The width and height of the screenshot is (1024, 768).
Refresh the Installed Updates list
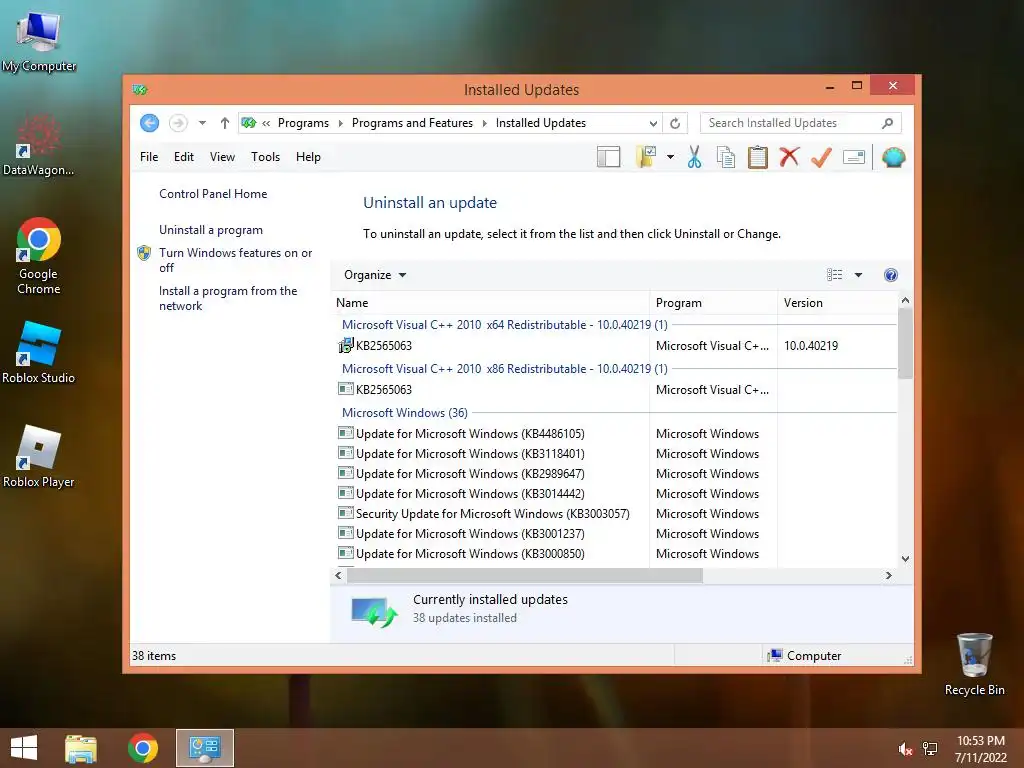pyautogui.click(x=675, y=123)
